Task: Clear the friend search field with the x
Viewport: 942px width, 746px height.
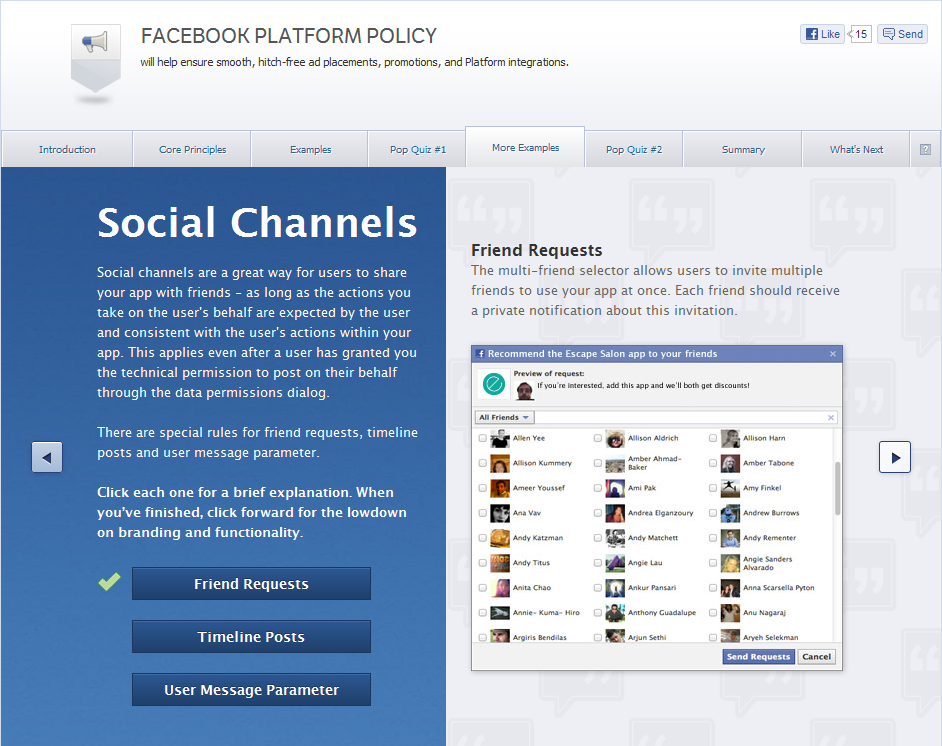Action: click(x=831, y=417)
